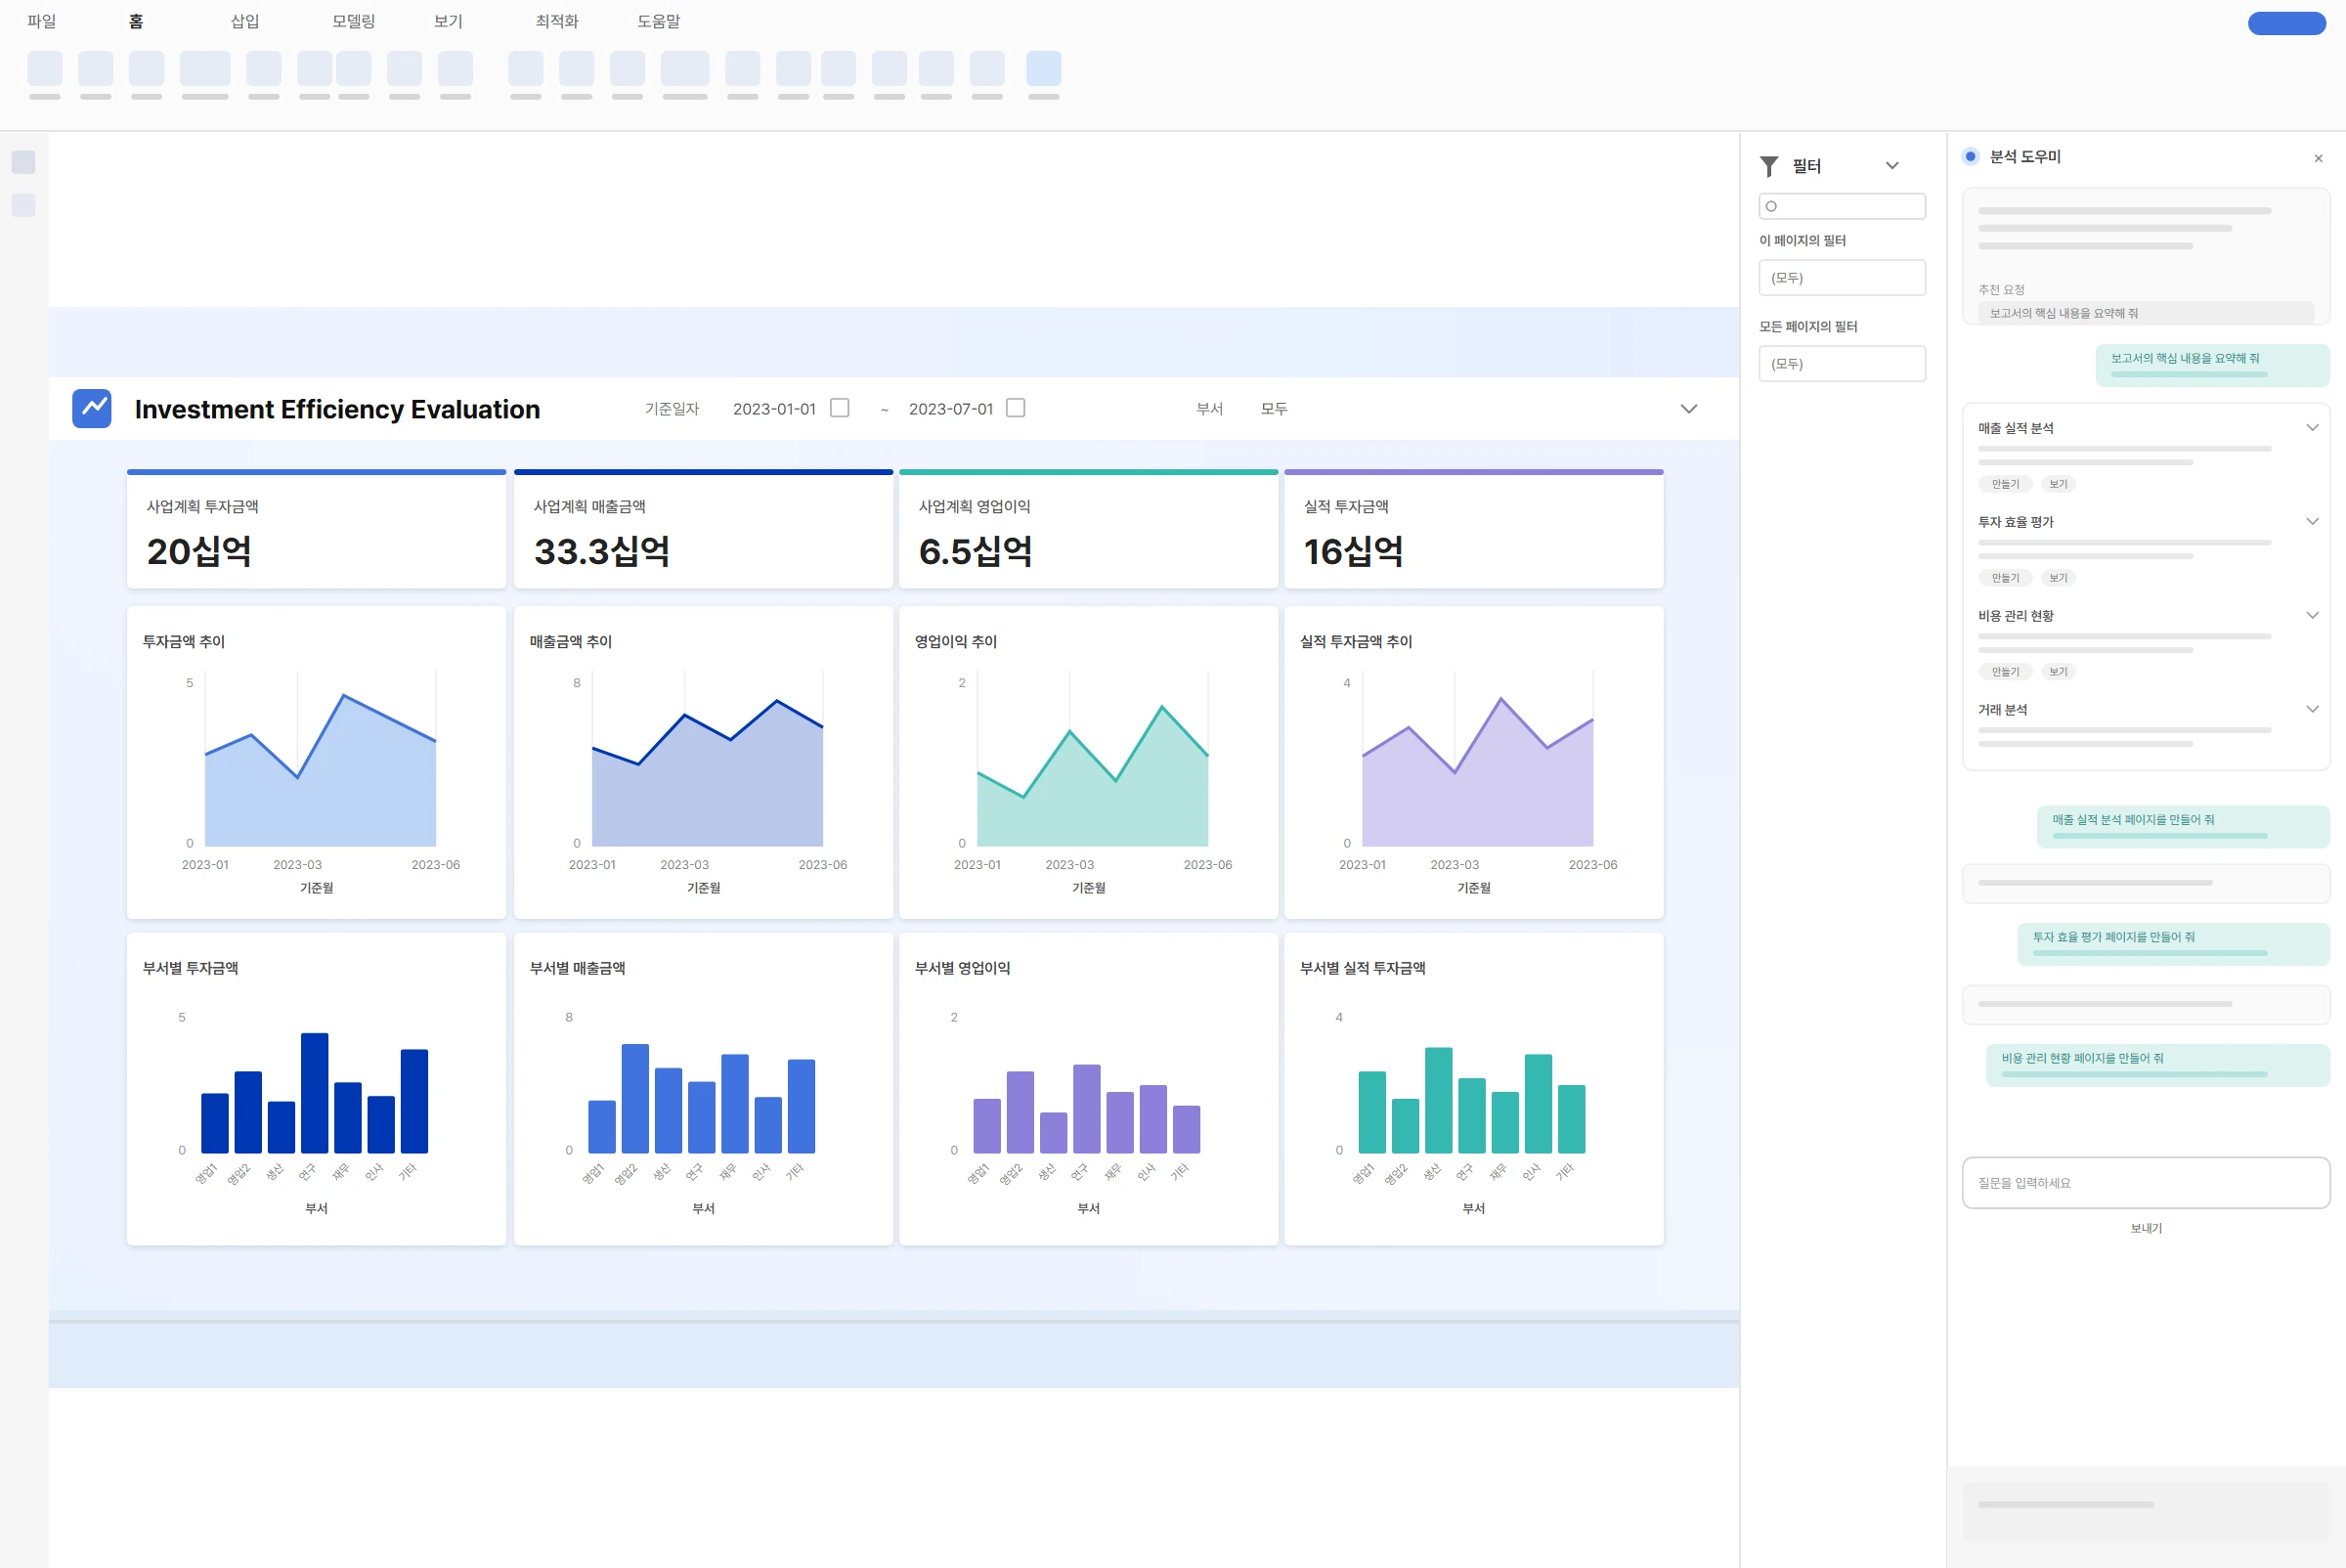Expand the 거래 분석 section
Viewport: 2346px width, 1568px height.
(2312, 709)
